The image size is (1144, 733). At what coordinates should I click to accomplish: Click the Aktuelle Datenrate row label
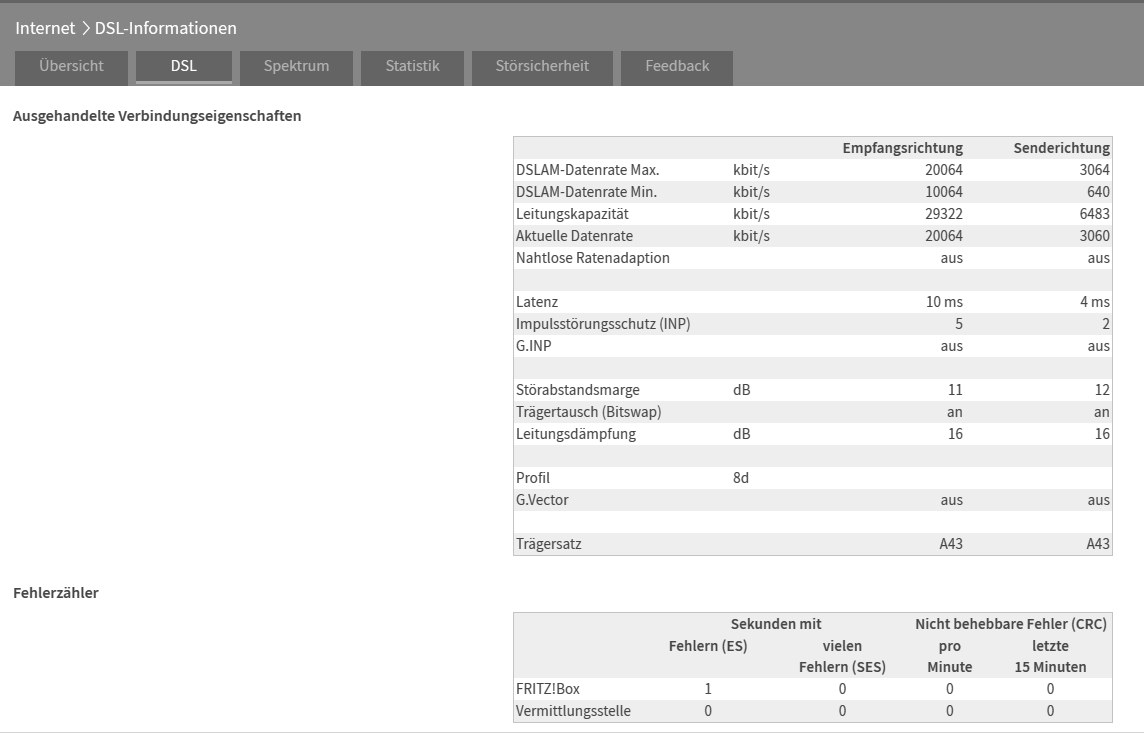pos(574,236)
